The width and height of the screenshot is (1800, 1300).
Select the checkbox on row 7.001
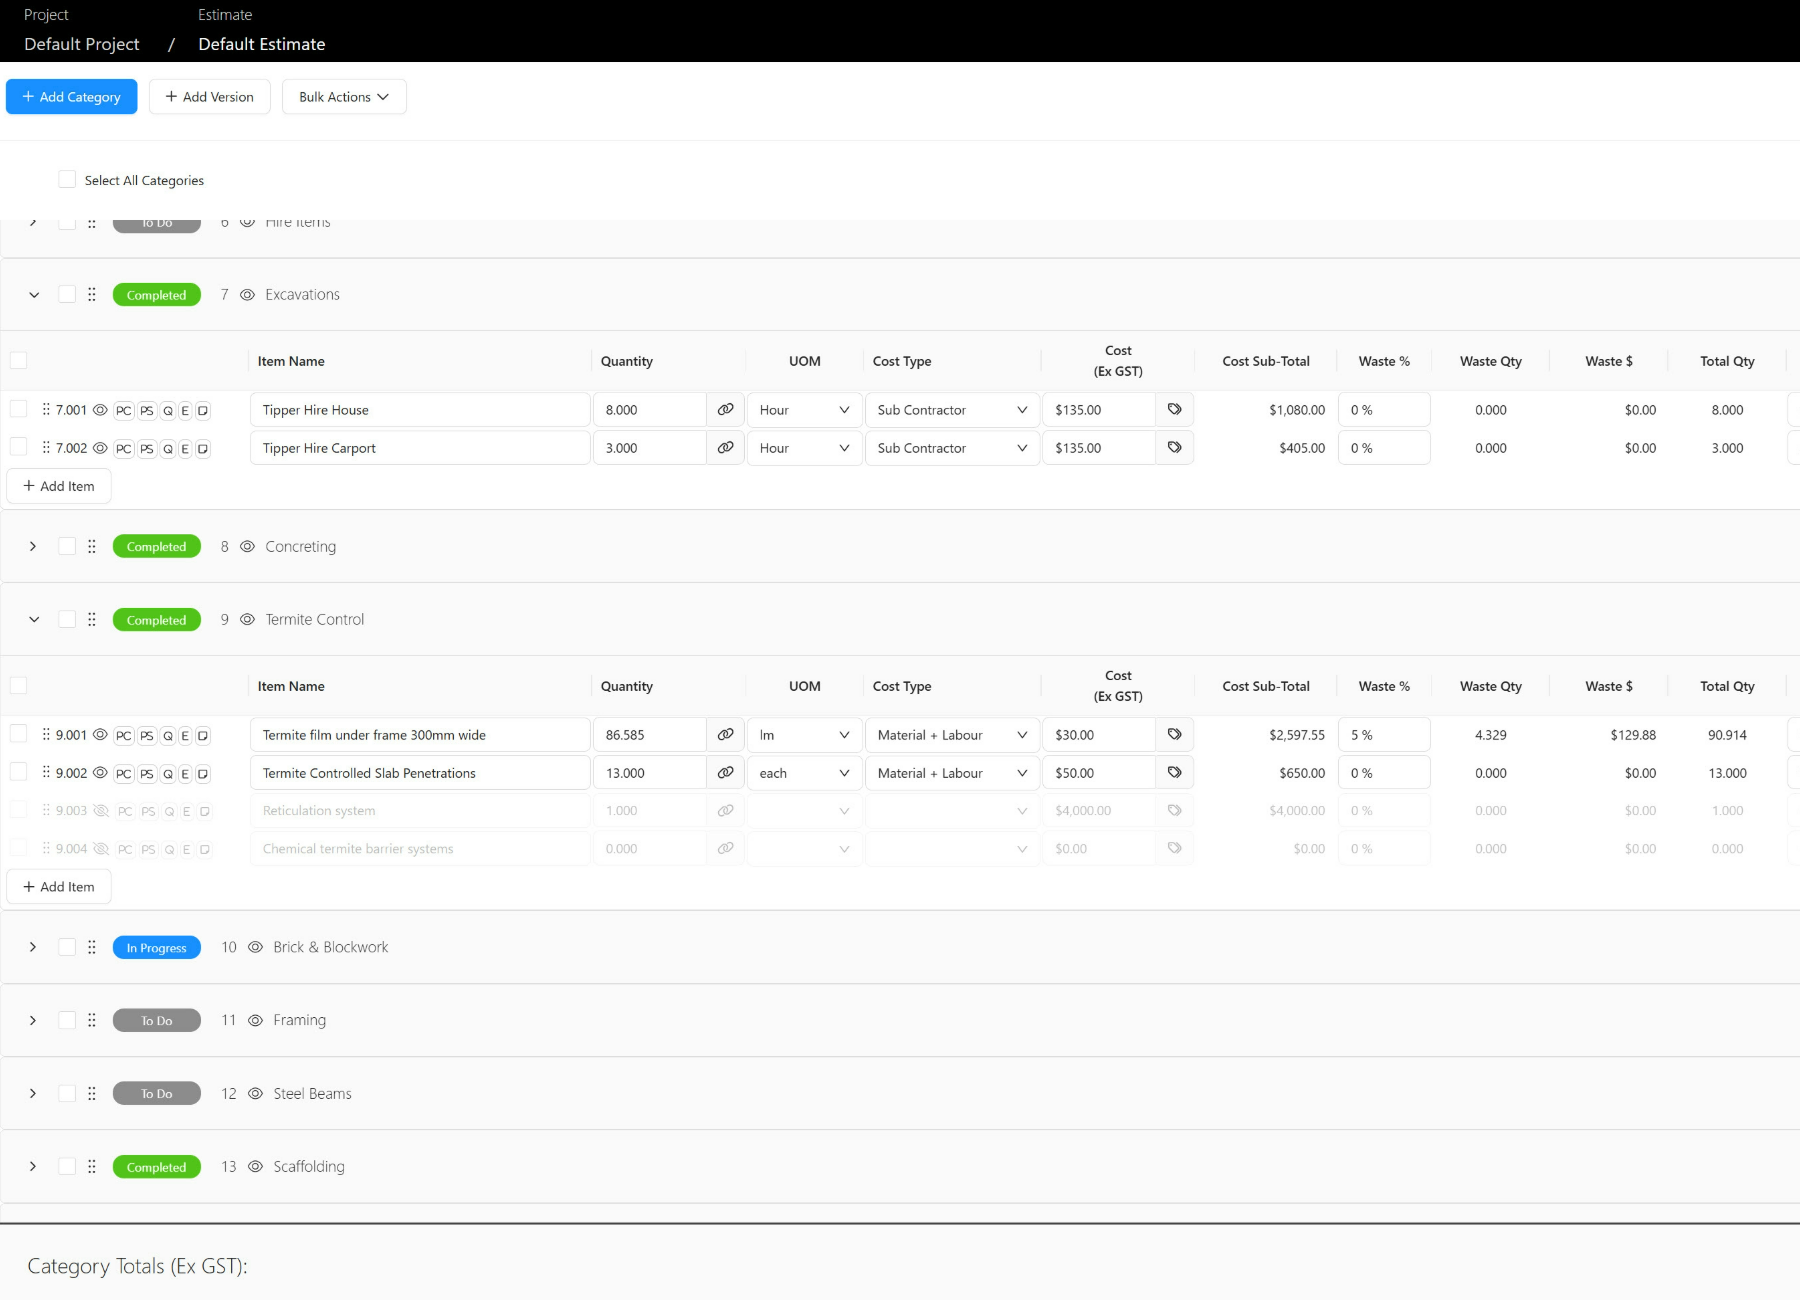pyautogui.click(x=18, y=409)
